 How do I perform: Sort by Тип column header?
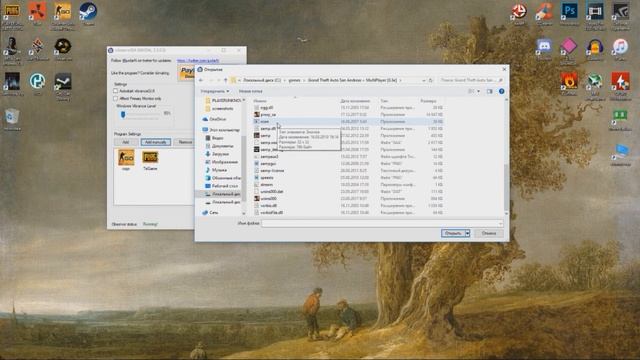(384, 101)
